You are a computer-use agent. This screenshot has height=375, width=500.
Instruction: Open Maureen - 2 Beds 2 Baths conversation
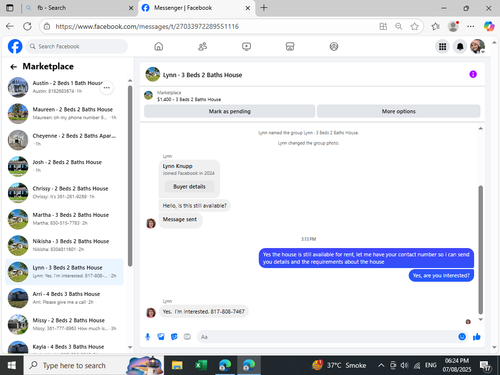pos(64,113)
